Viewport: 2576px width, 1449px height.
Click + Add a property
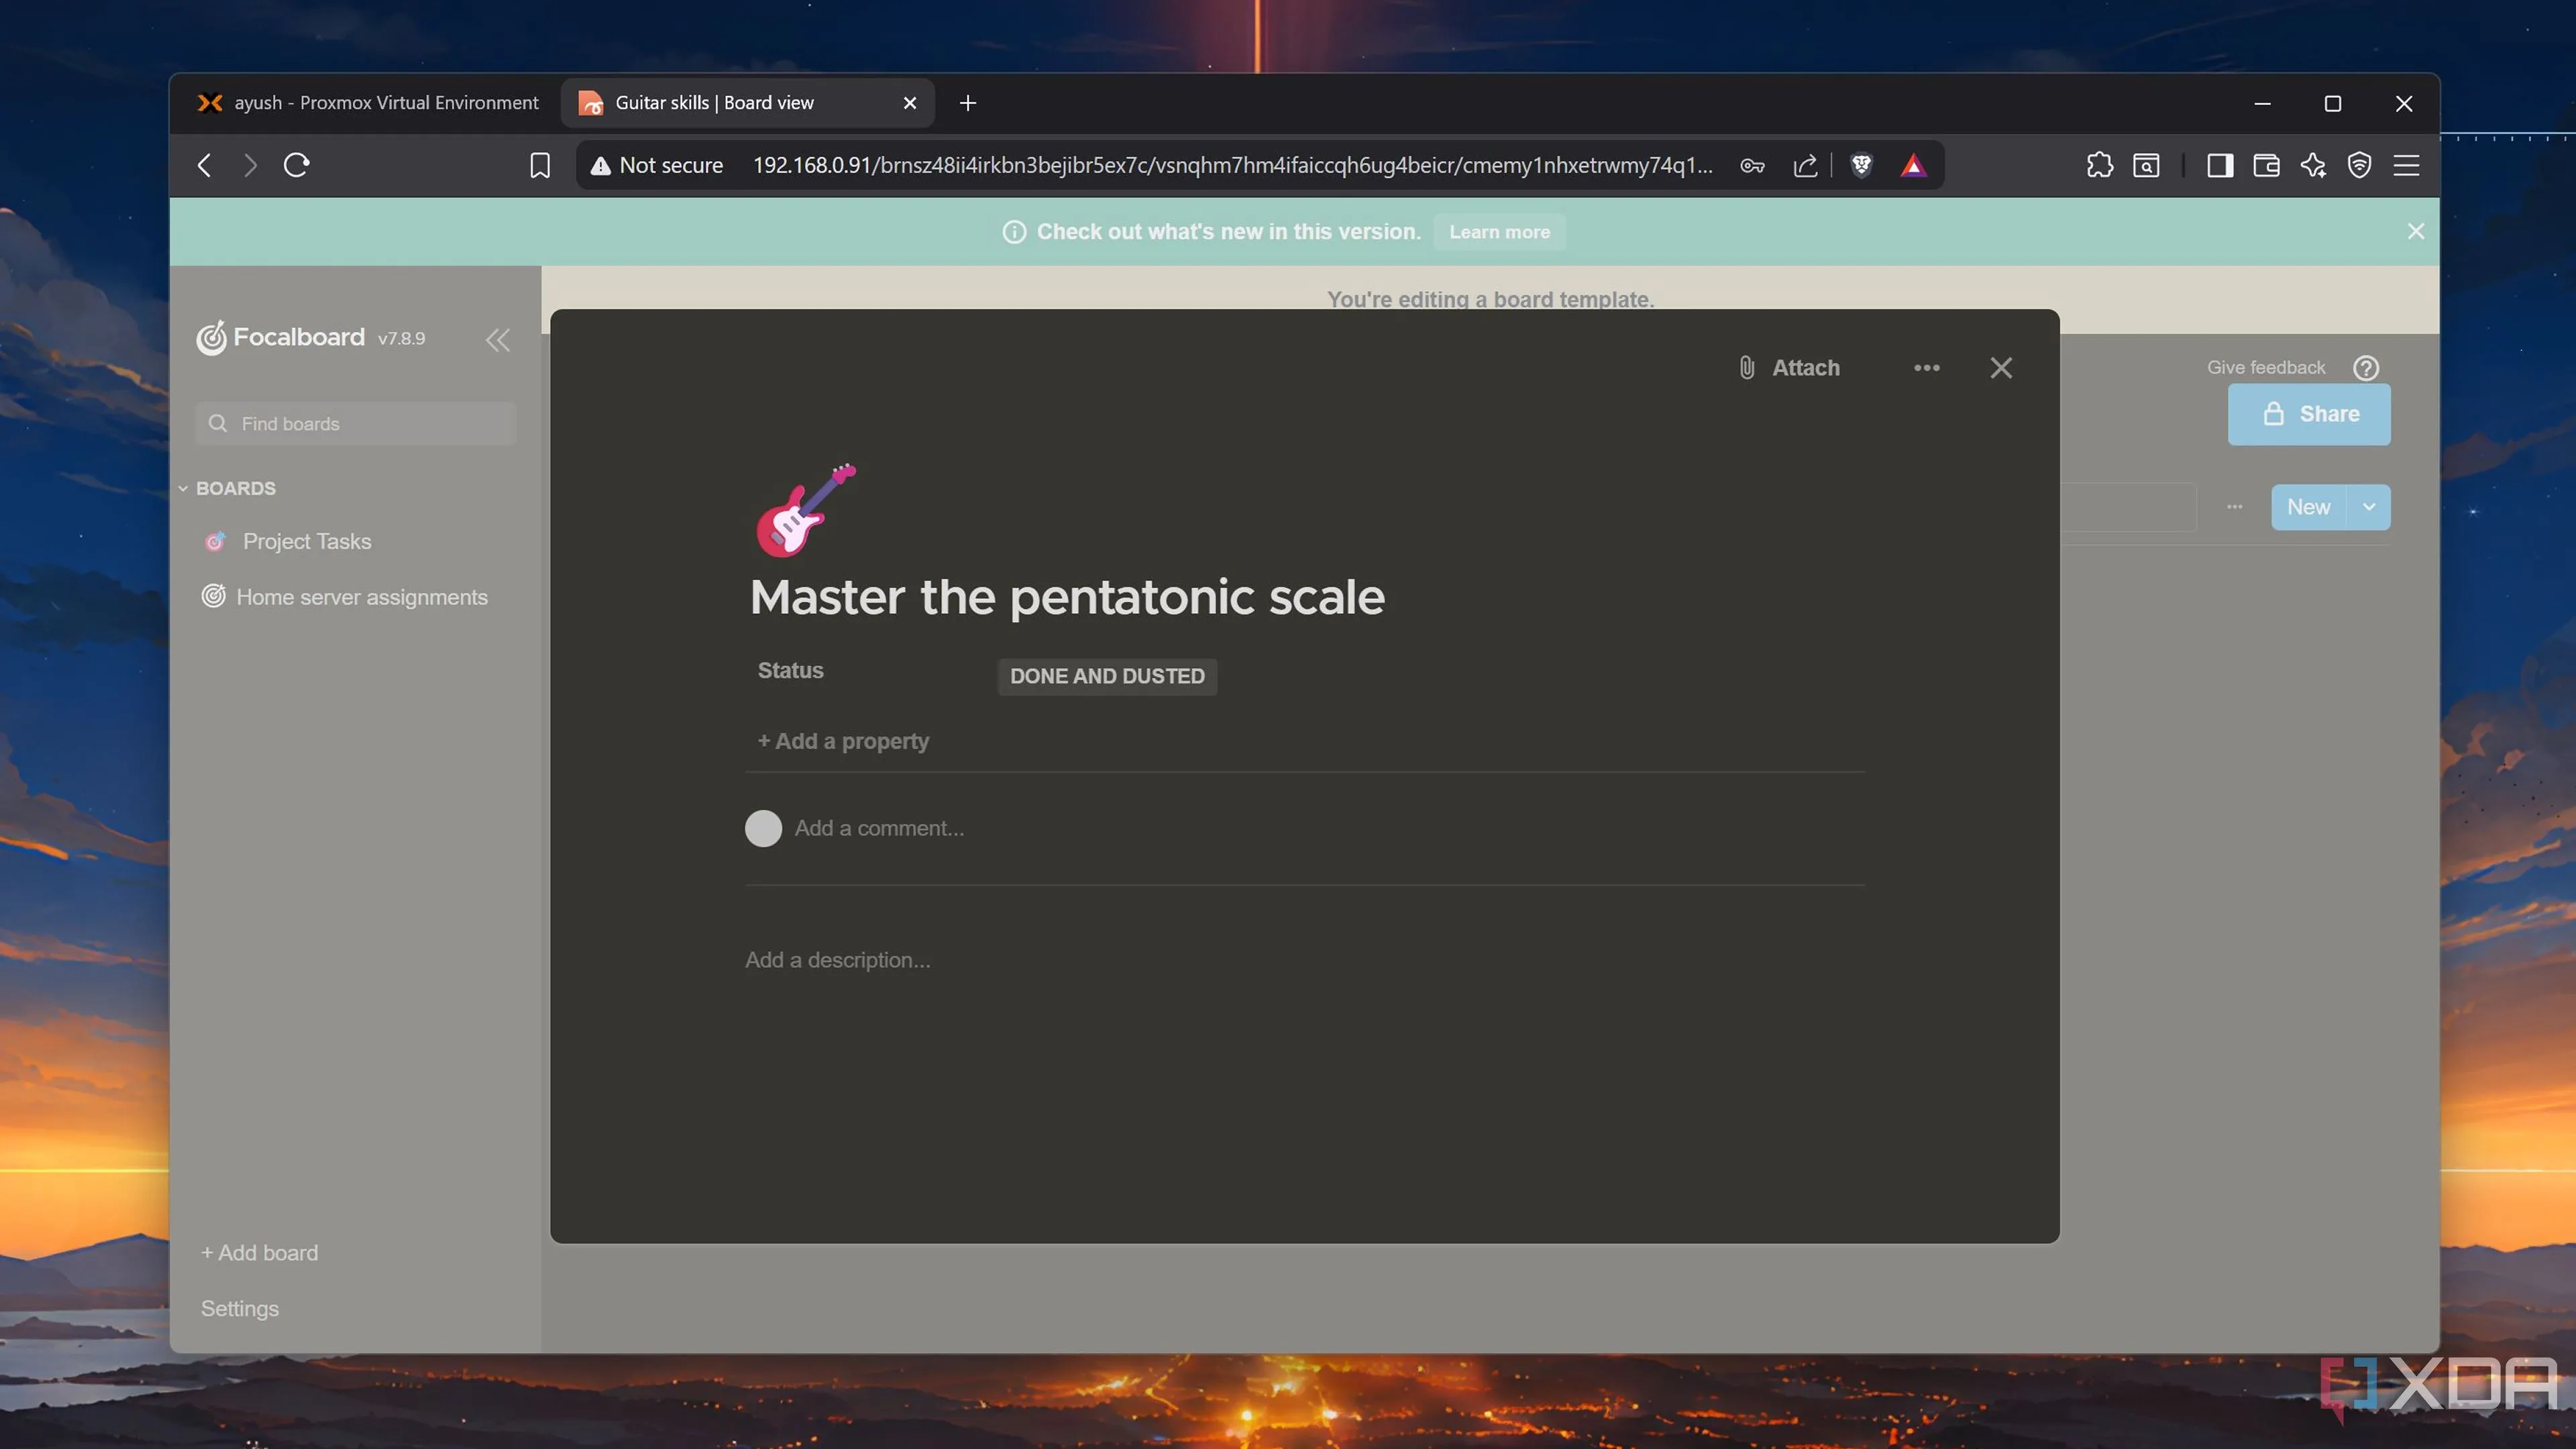pyautogui.click(x=843, y=741)
